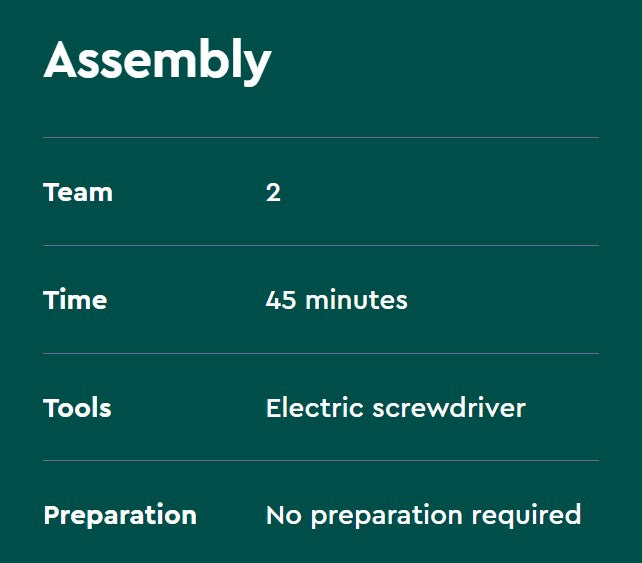642x563 pixels.
Task: Click the Tools row label
Action: 77,408
